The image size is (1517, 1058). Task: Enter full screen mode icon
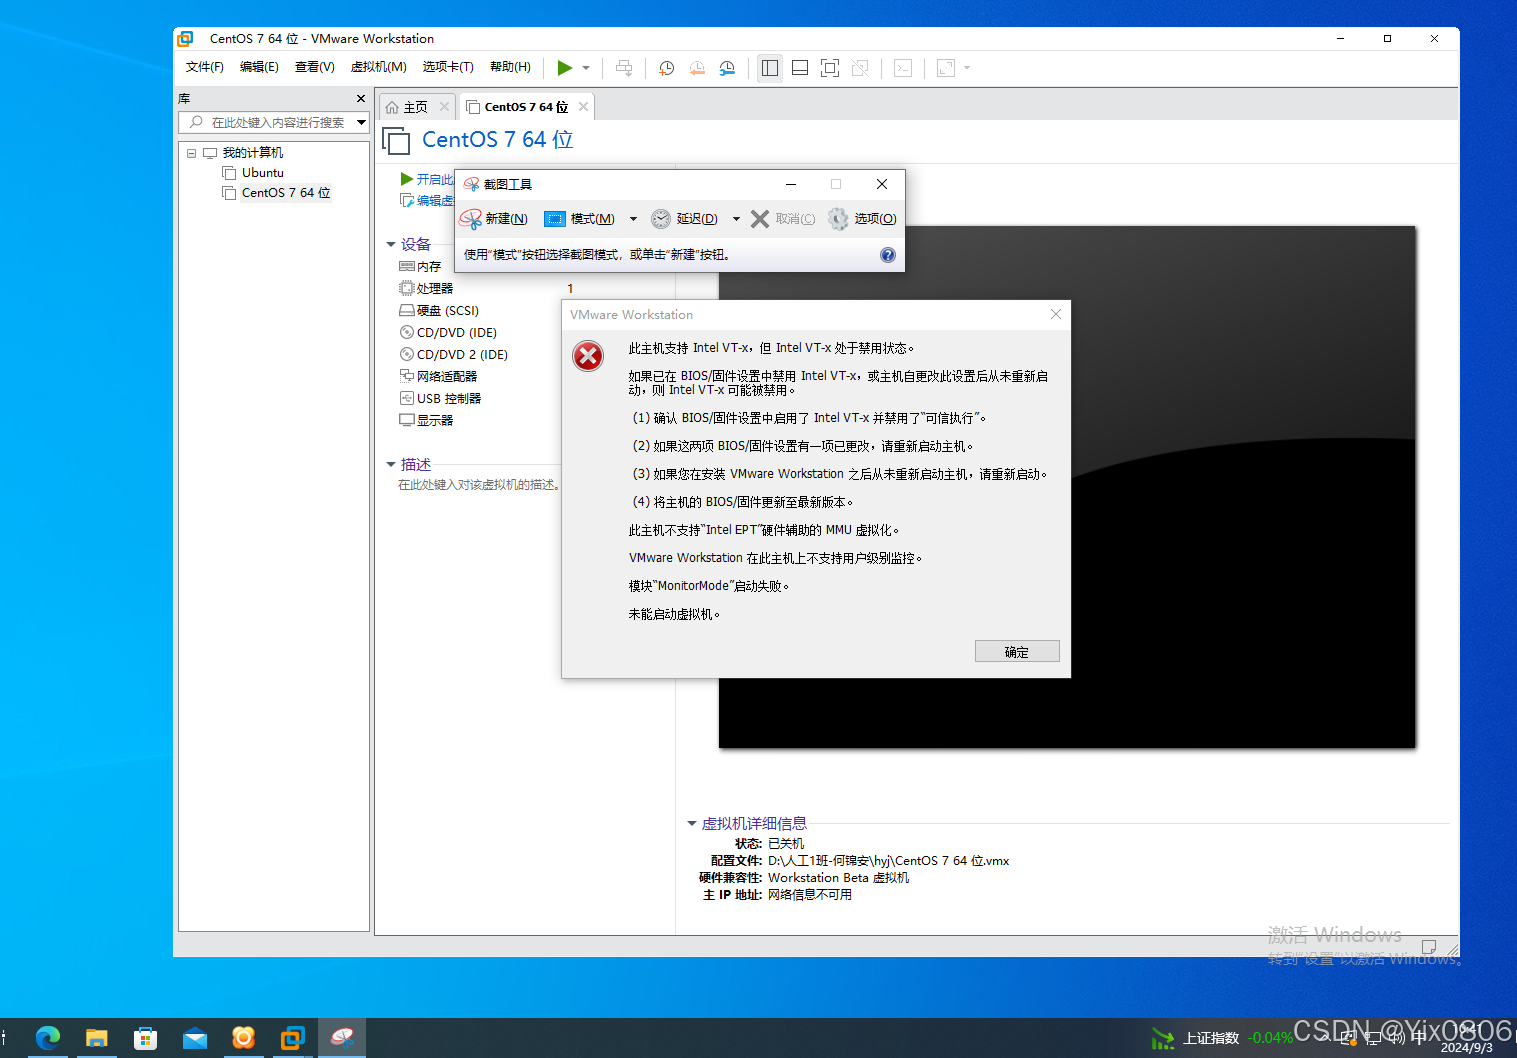click(830, 68)
